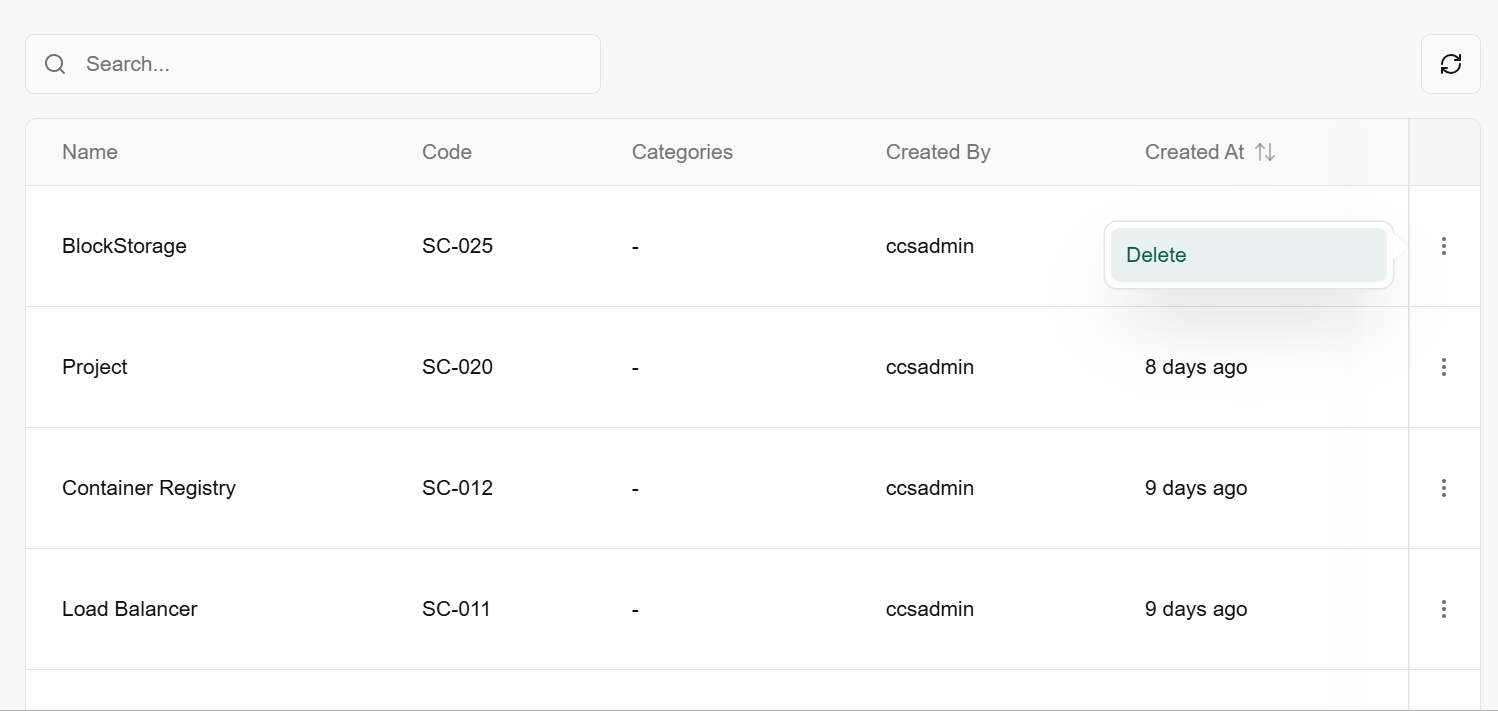
Task: Click the Categories column header
Action: (682, 152)
